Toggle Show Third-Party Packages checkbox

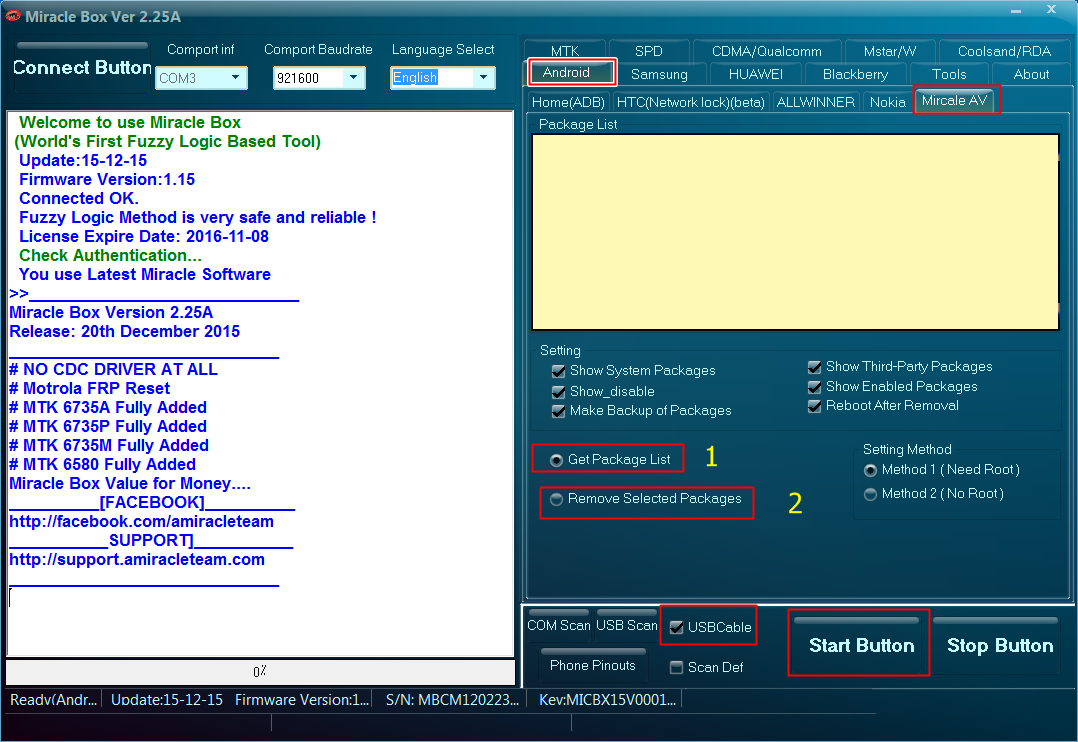[x=815, y=367]
